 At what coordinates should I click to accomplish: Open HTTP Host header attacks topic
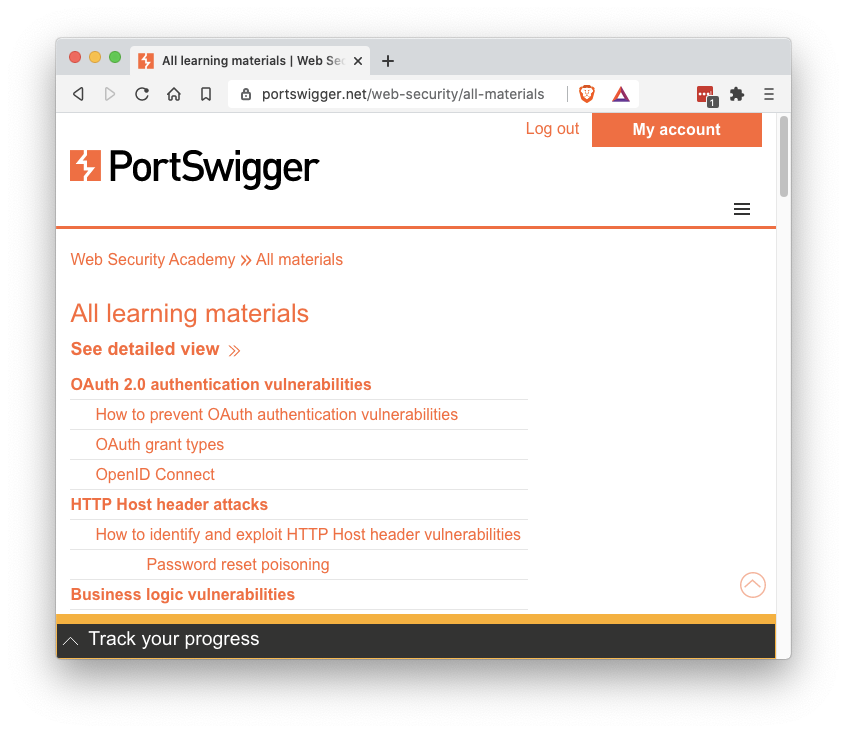169,504
